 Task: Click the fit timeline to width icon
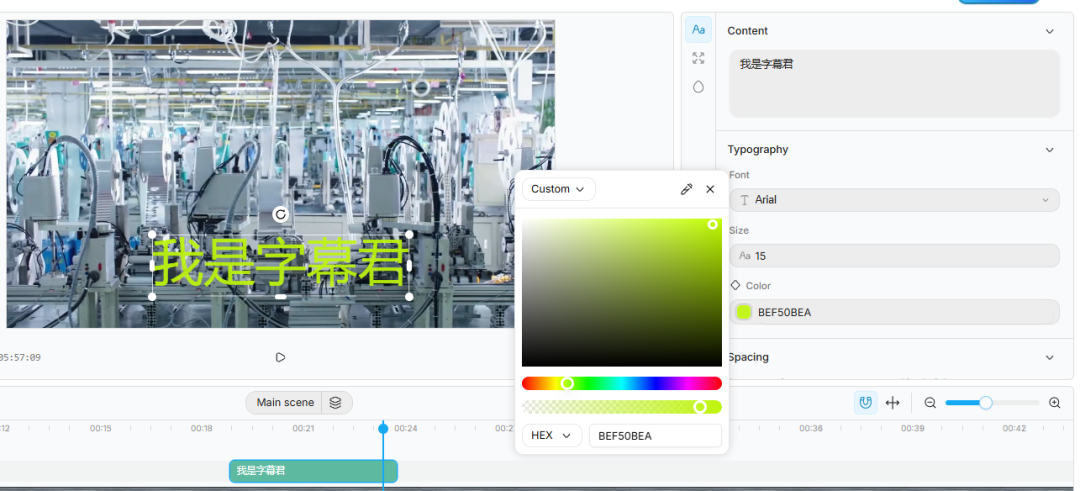click(893, 403)
